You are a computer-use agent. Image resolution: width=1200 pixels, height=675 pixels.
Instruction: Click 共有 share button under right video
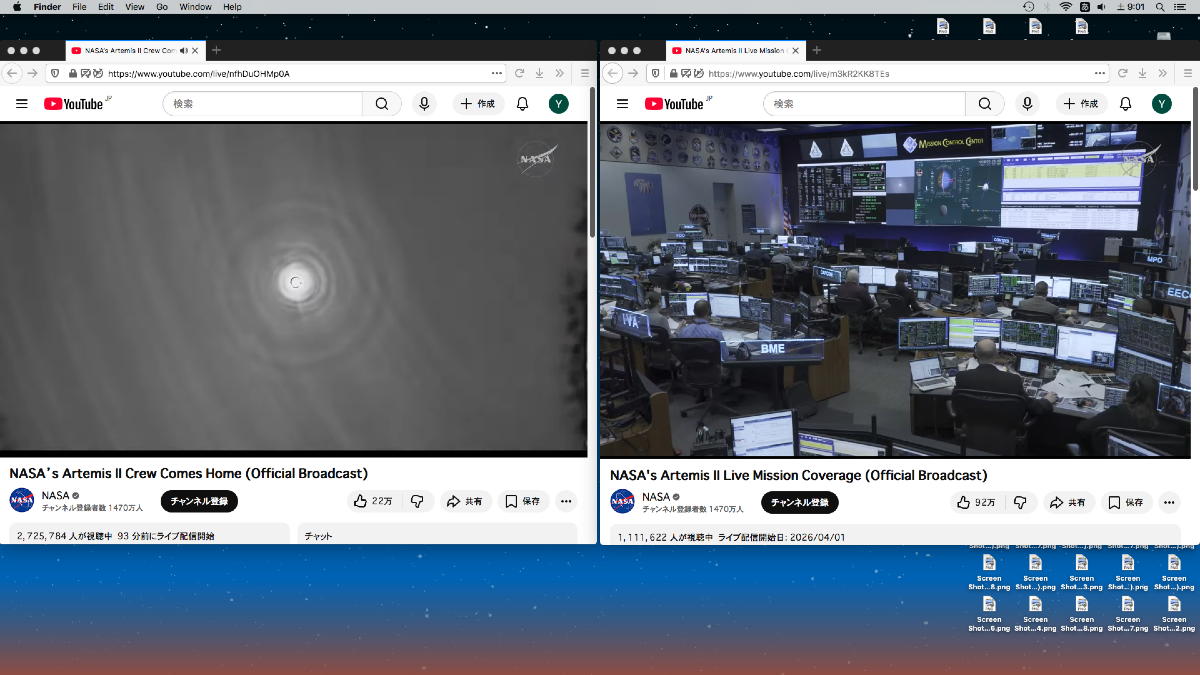coord(1068,502)
